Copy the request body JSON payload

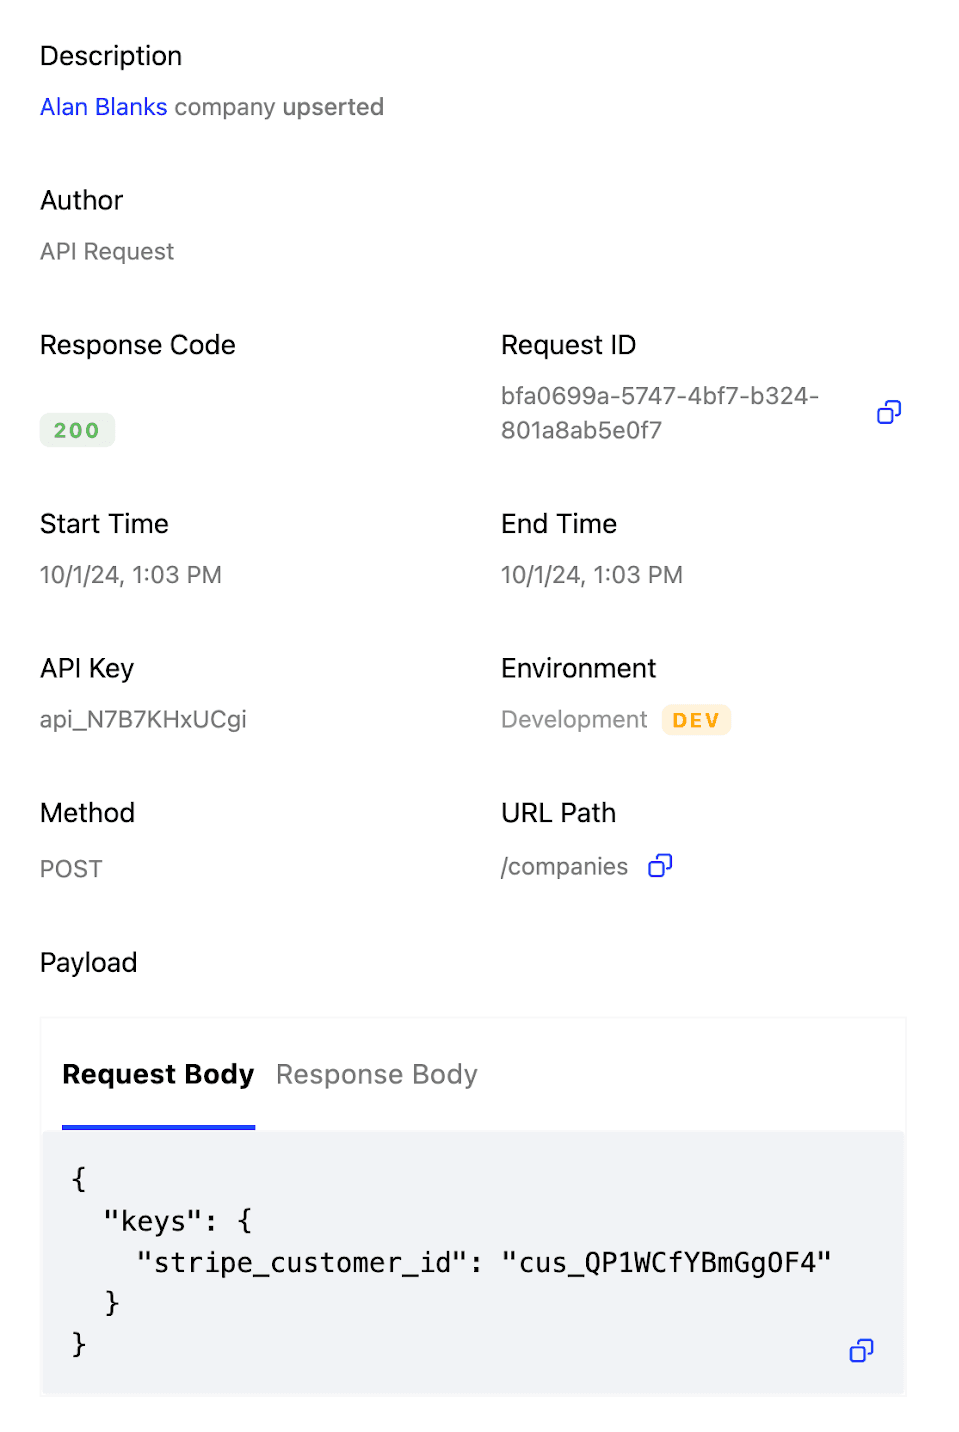tap(861, 1351)
